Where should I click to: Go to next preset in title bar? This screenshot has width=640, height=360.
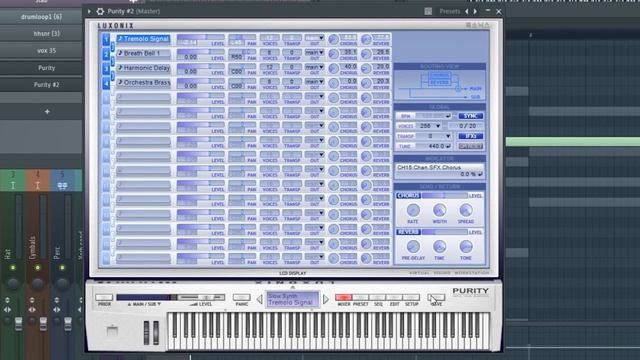pos(475,11)
